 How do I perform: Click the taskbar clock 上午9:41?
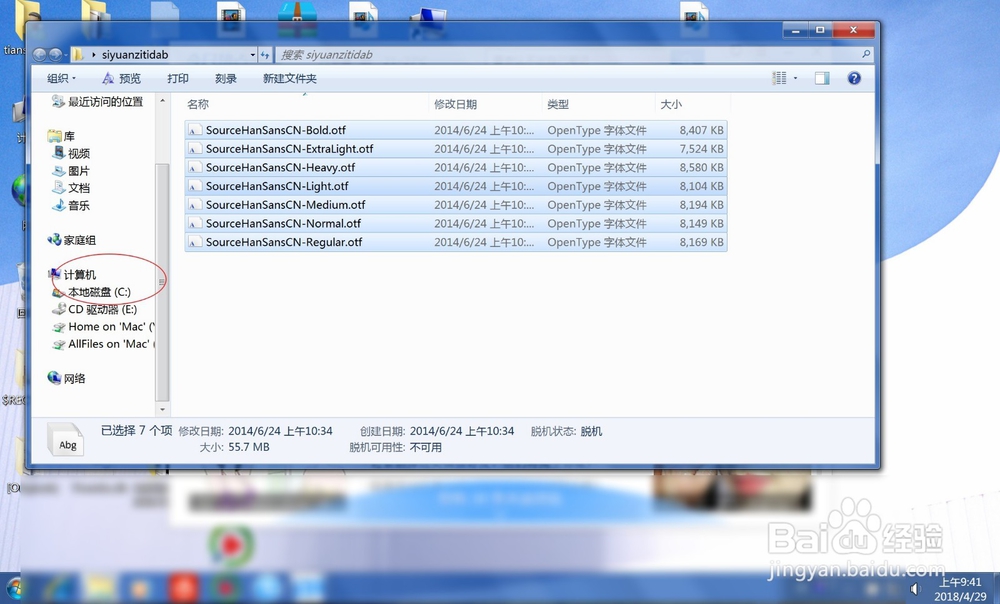click(x=960, y=582)
